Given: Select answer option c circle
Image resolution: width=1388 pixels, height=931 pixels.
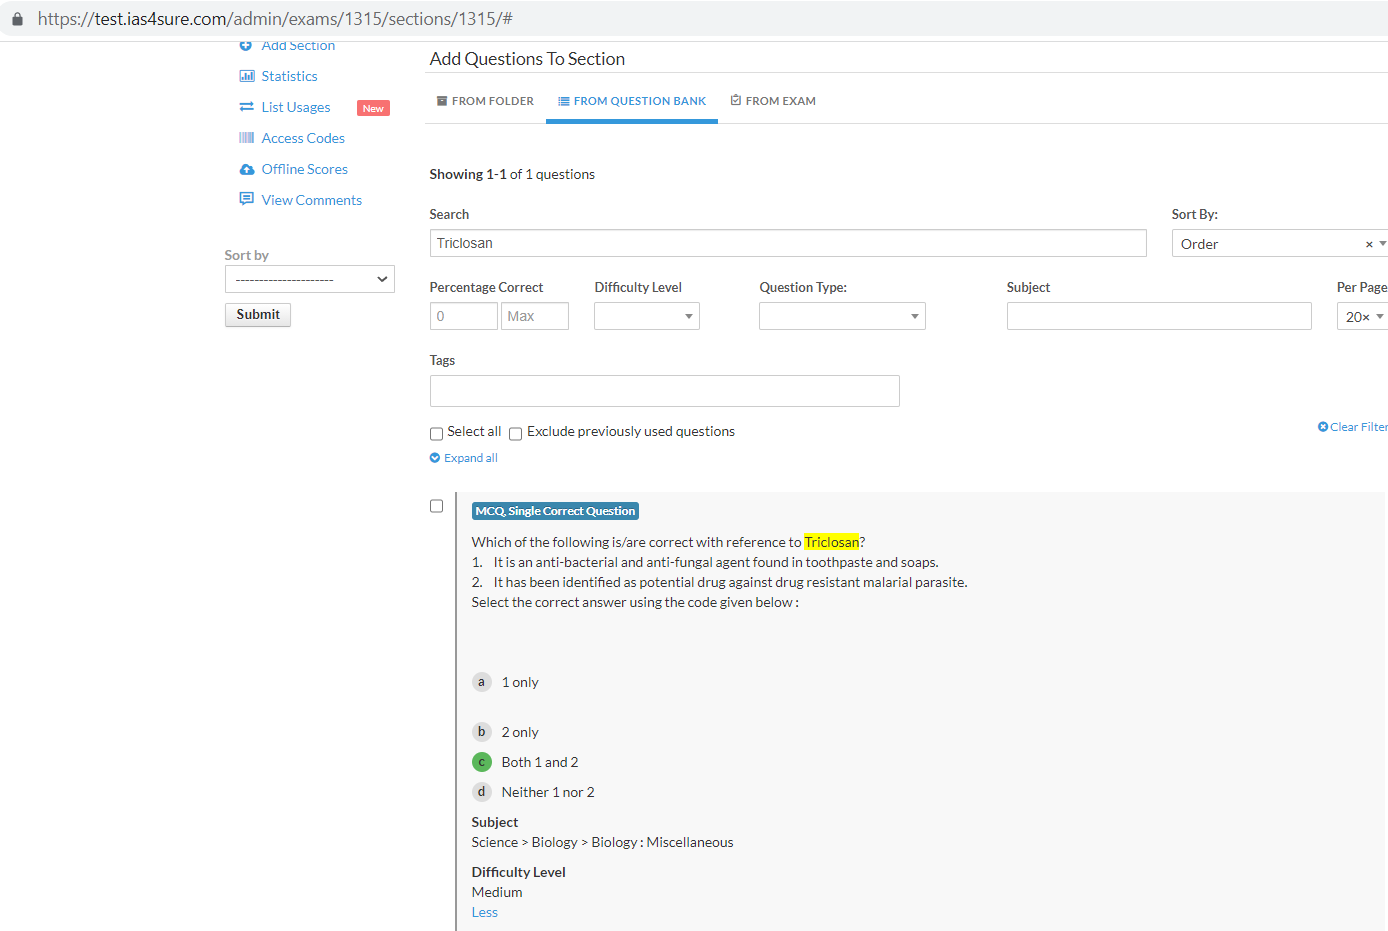Looking at the screenshot, I should point(481,762).
